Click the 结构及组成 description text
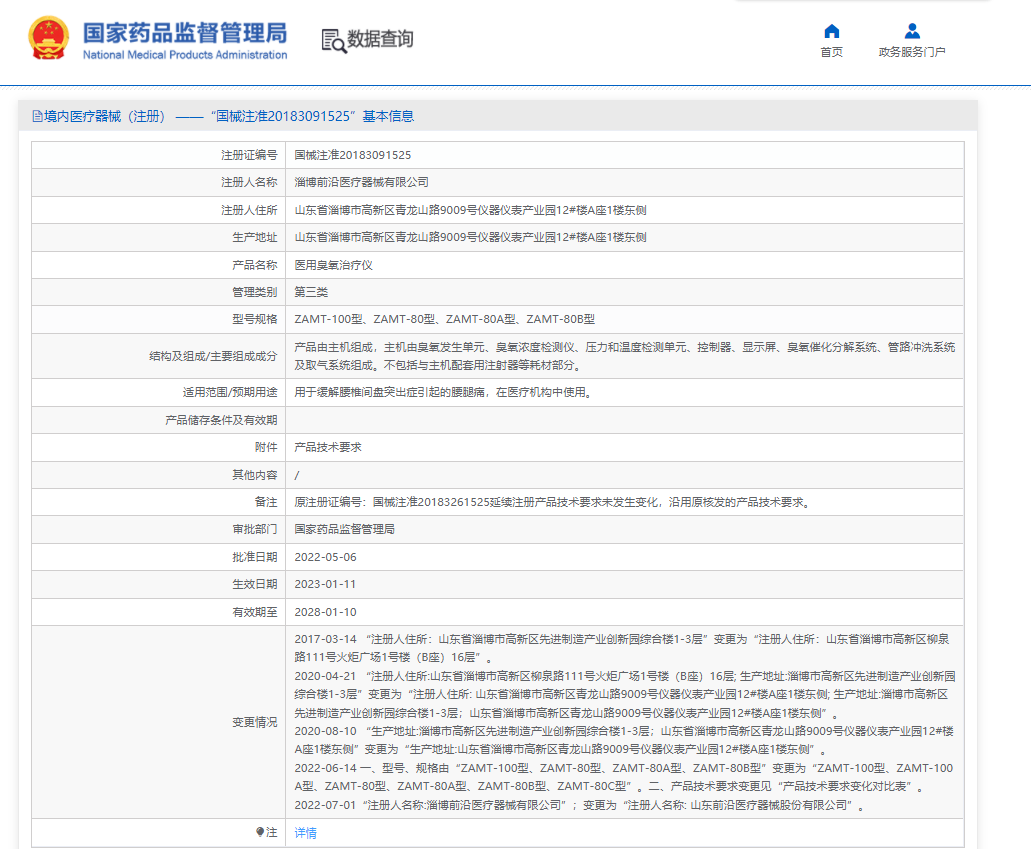1031x849 pixels. [x=625, y=356]
